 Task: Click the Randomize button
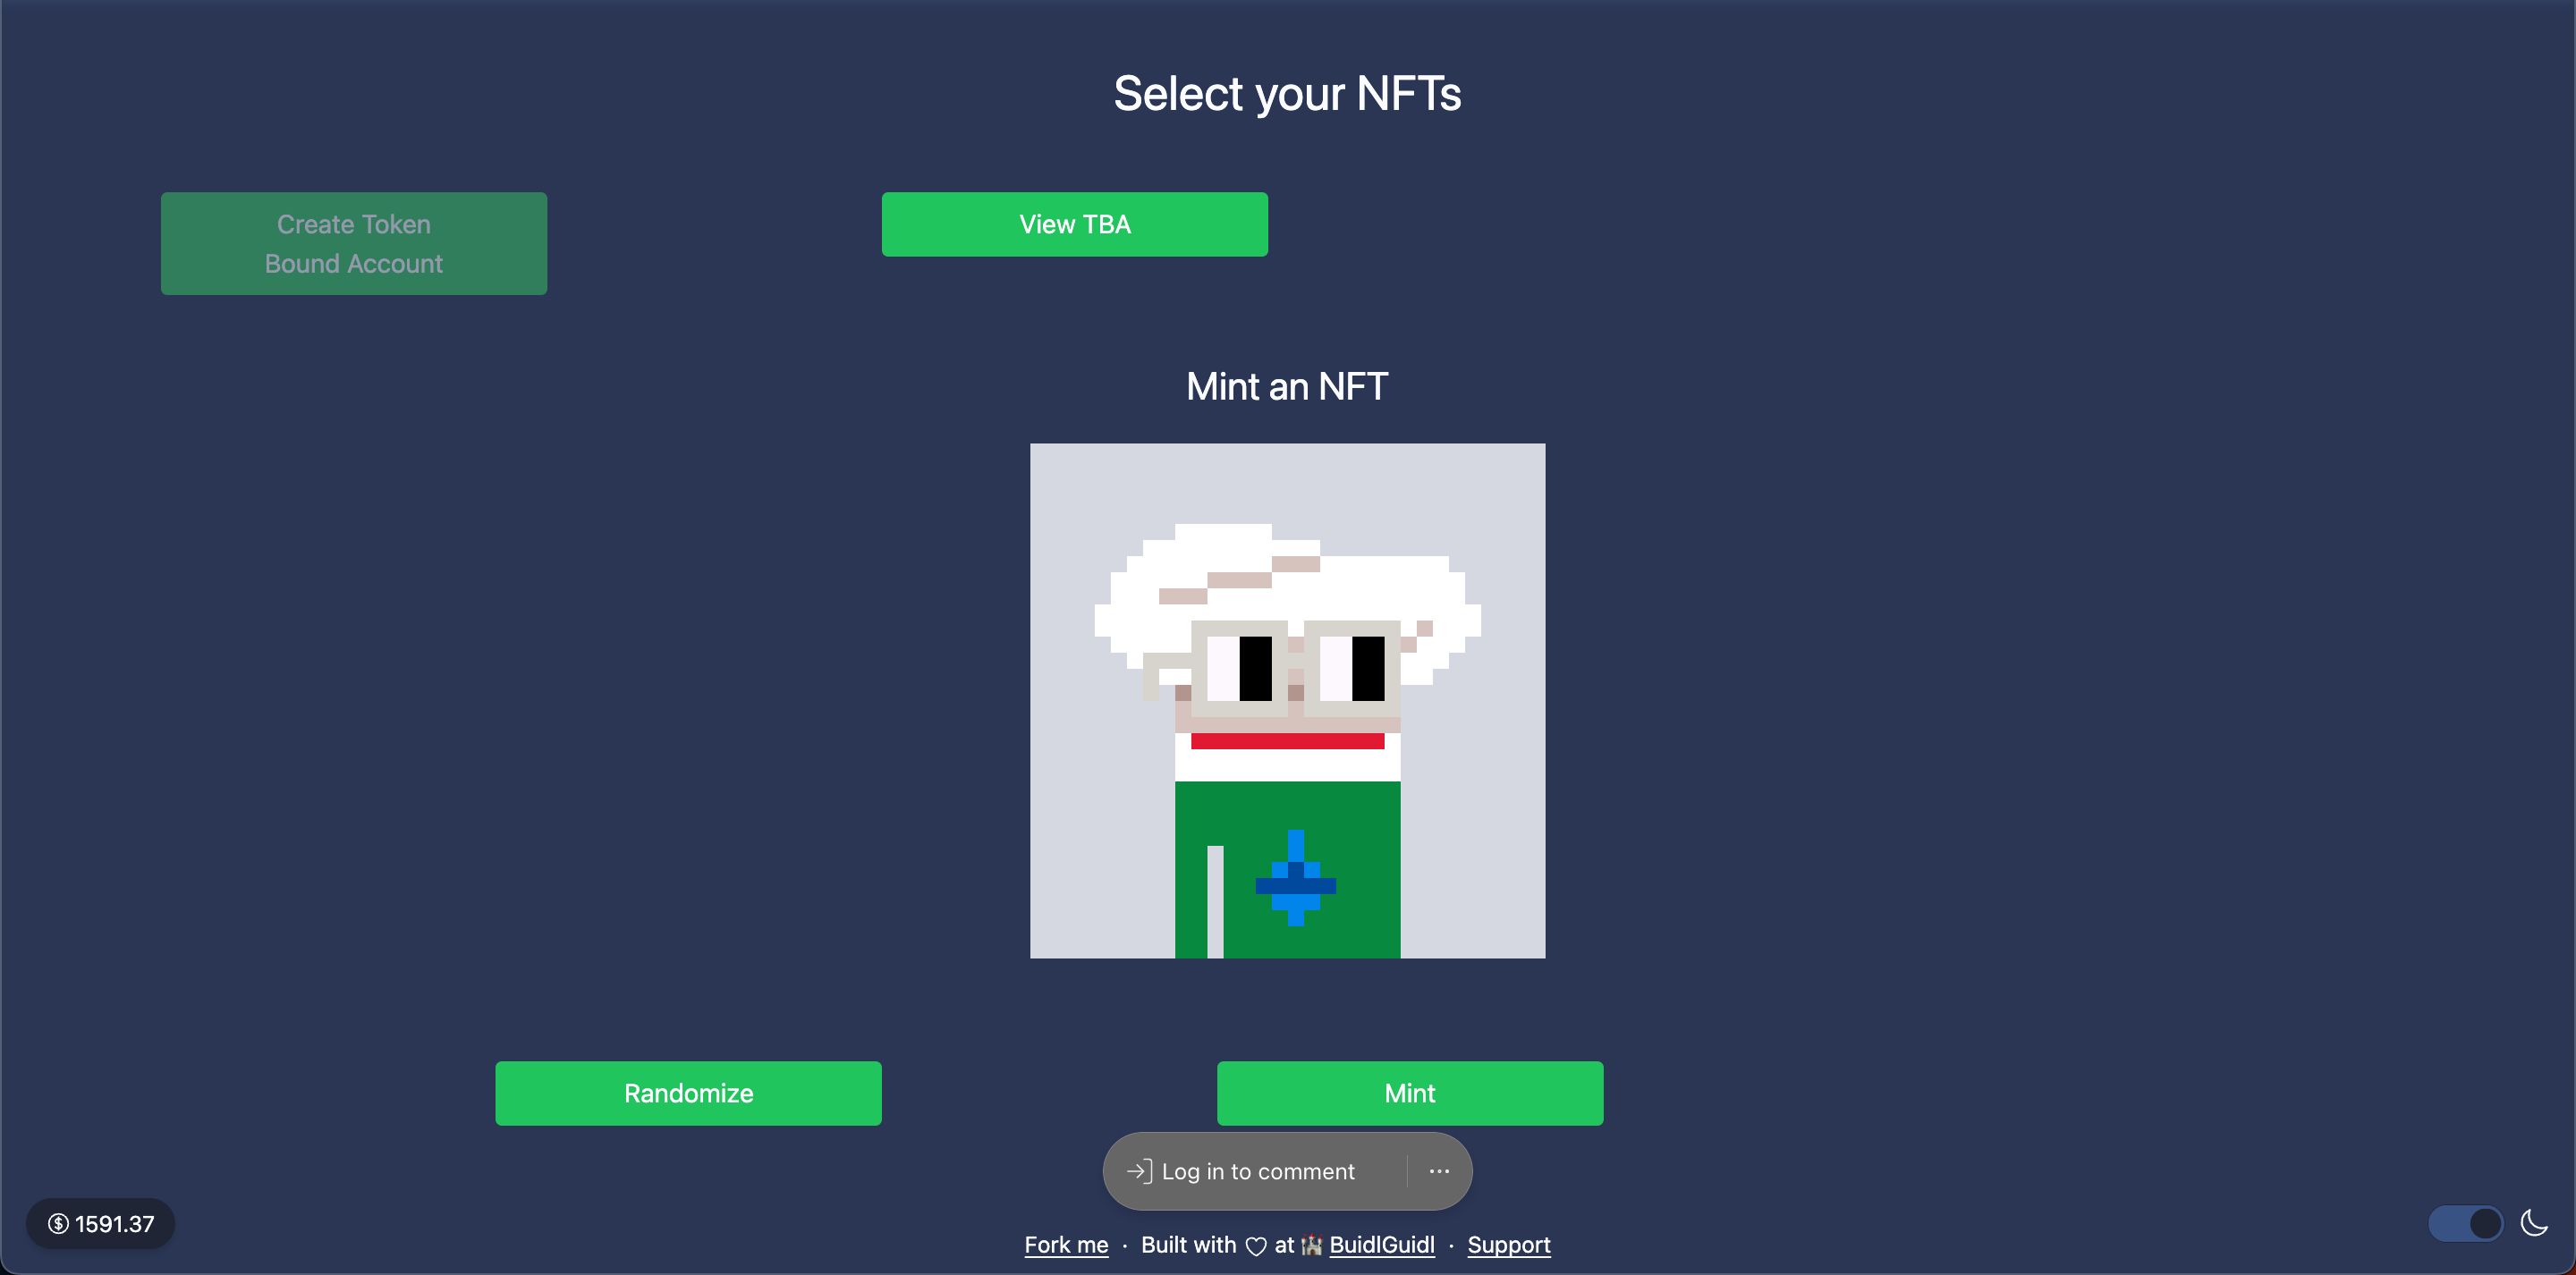pos(689,1093)
